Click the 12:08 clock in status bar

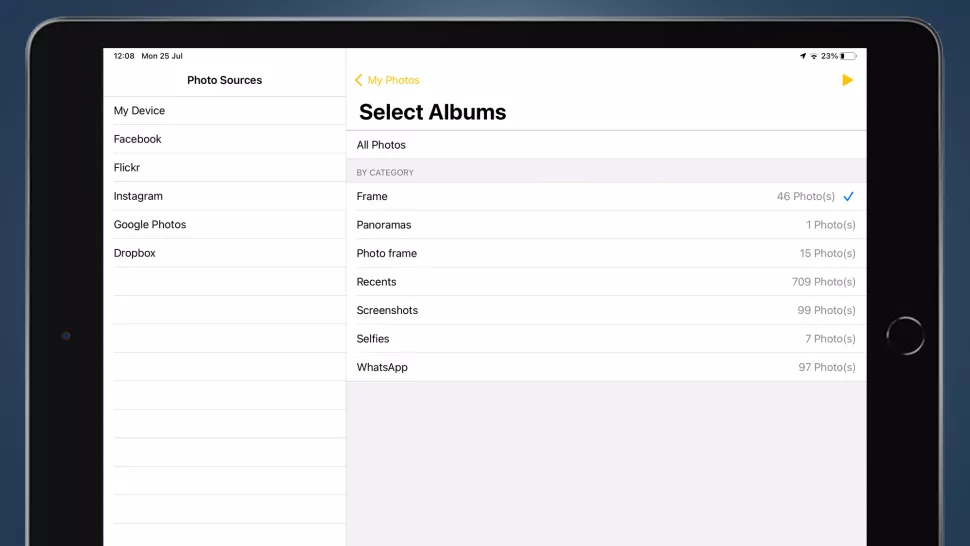(x=124, y=56)
